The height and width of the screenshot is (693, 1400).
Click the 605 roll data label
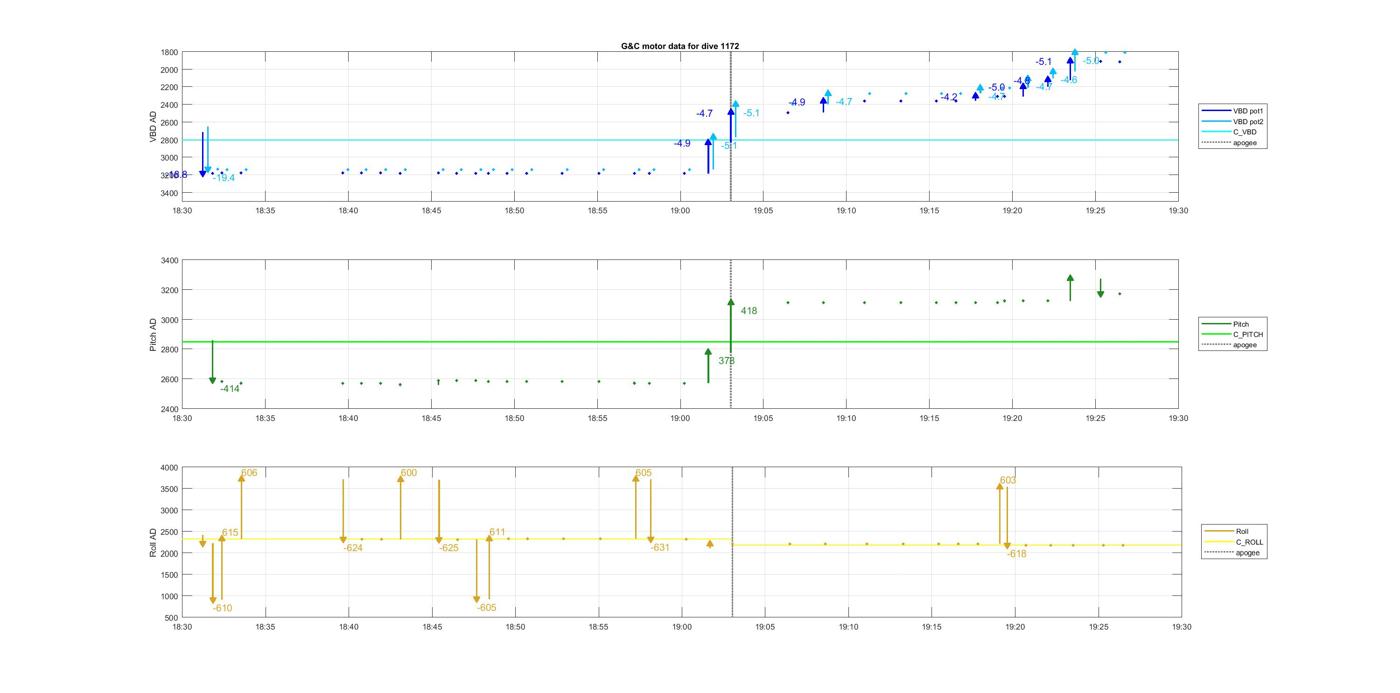(643, 473)
